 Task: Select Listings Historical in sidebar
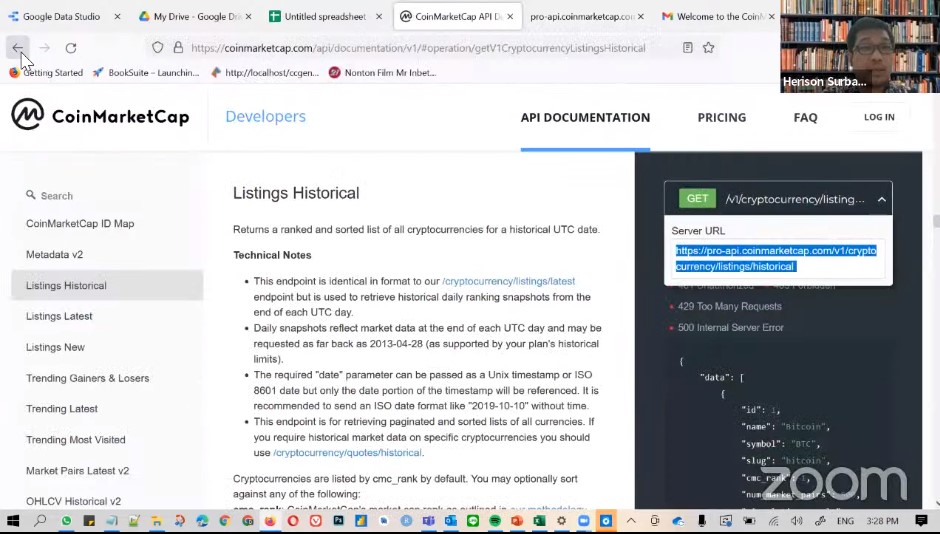(x=107, y=285)
